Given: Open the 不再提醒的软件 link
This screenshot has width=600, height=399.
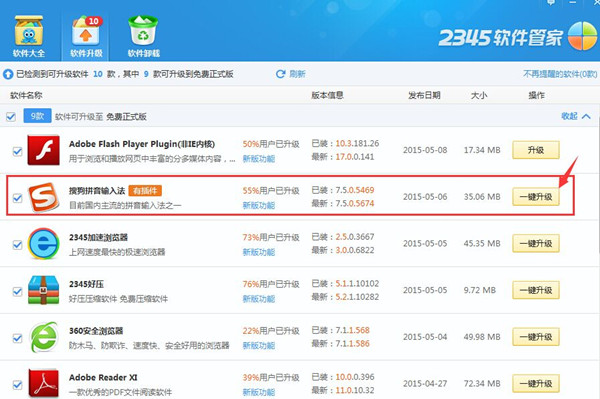Looking at the screenshot, I should [x=560, y=74].
